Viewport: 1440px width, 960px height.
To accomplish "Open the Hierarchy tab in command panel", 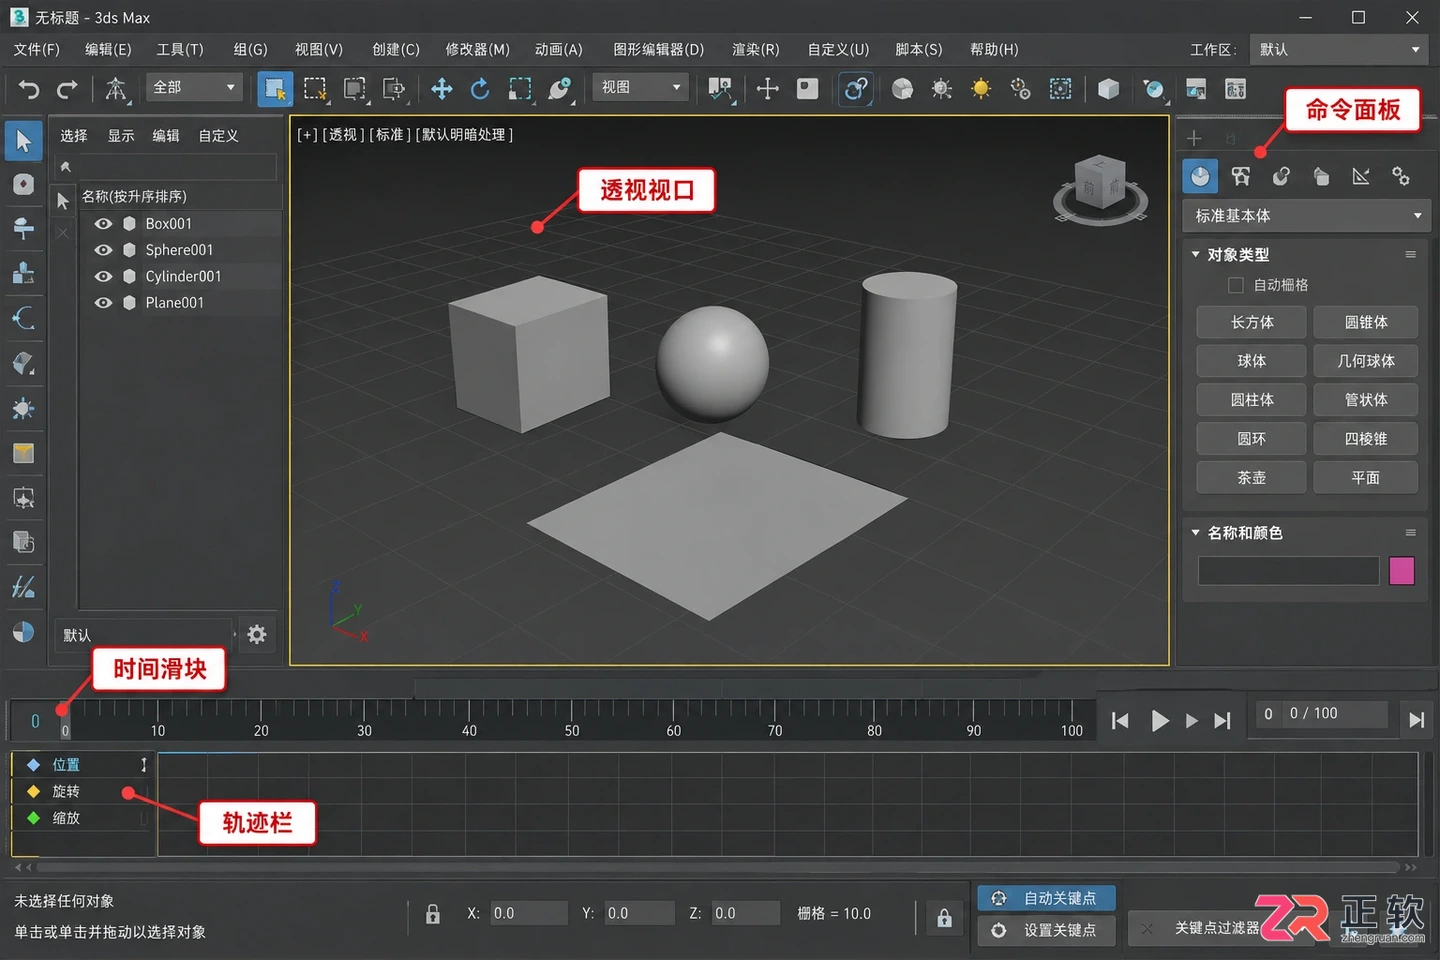I will coord(1281,176).
